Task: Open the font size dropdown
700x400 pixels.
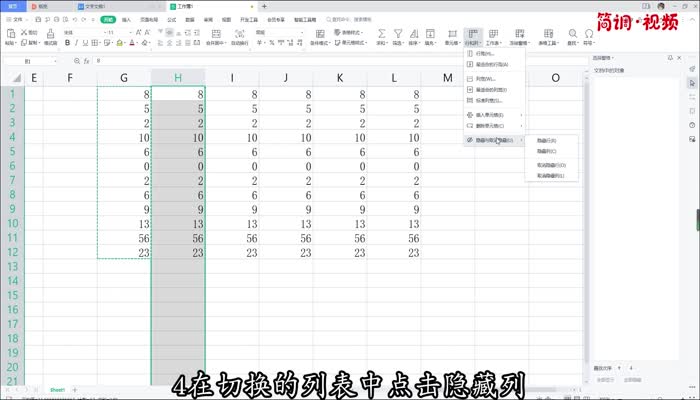Action: coord(123,32)
